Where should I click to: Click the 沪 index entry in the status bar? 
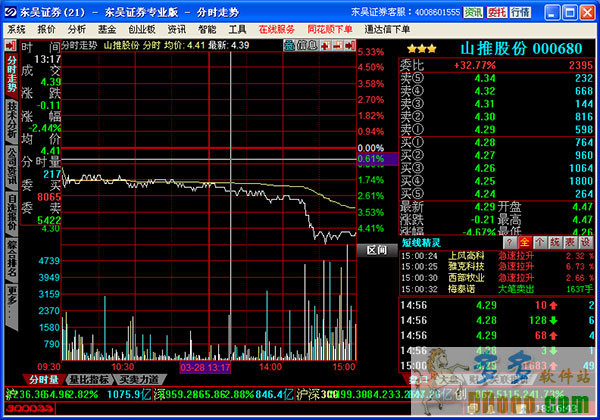(x=78, y=394)
